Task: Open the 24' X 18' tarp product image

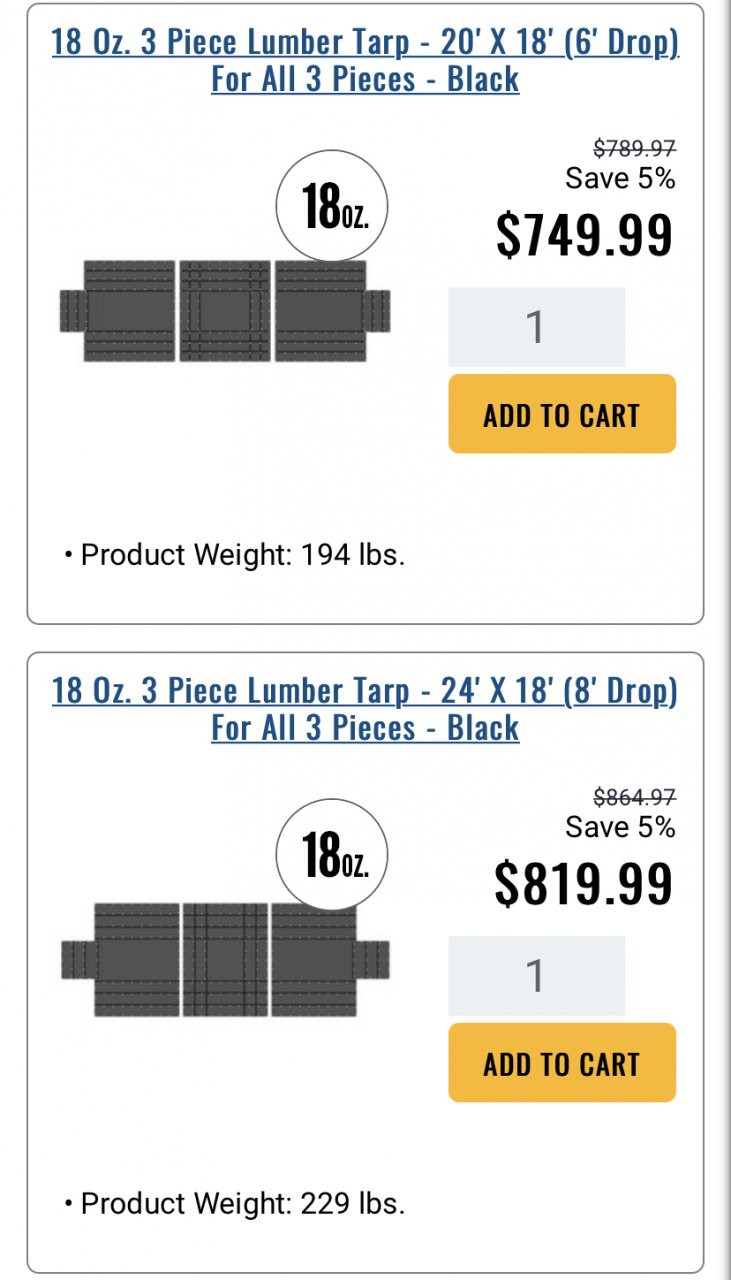Action: coord(225,960)
